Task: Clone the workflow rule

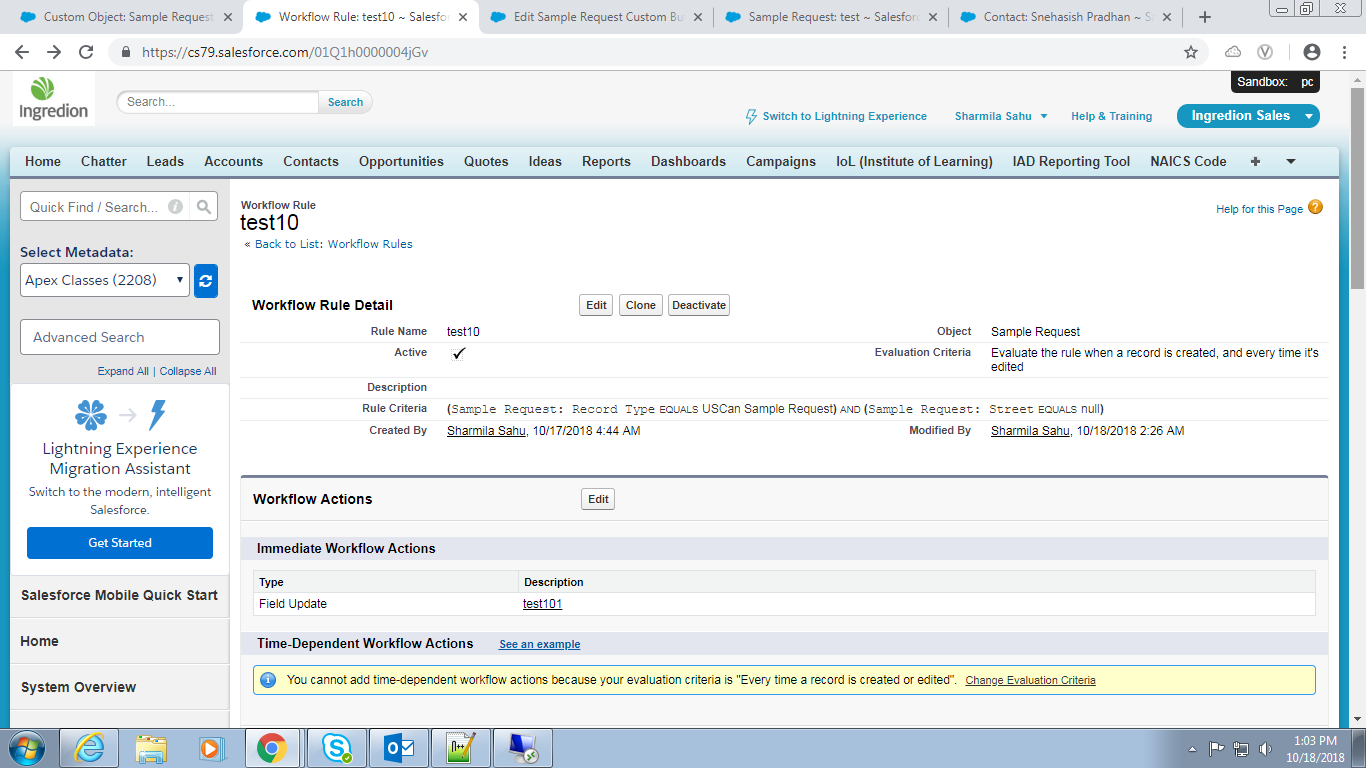Action: pyautogui.click(x=640, y=305)
